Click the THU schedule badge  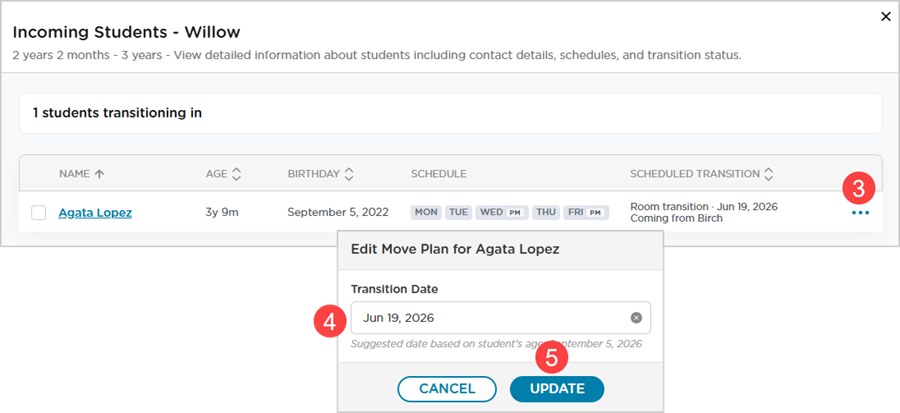(x=546, y=212)
